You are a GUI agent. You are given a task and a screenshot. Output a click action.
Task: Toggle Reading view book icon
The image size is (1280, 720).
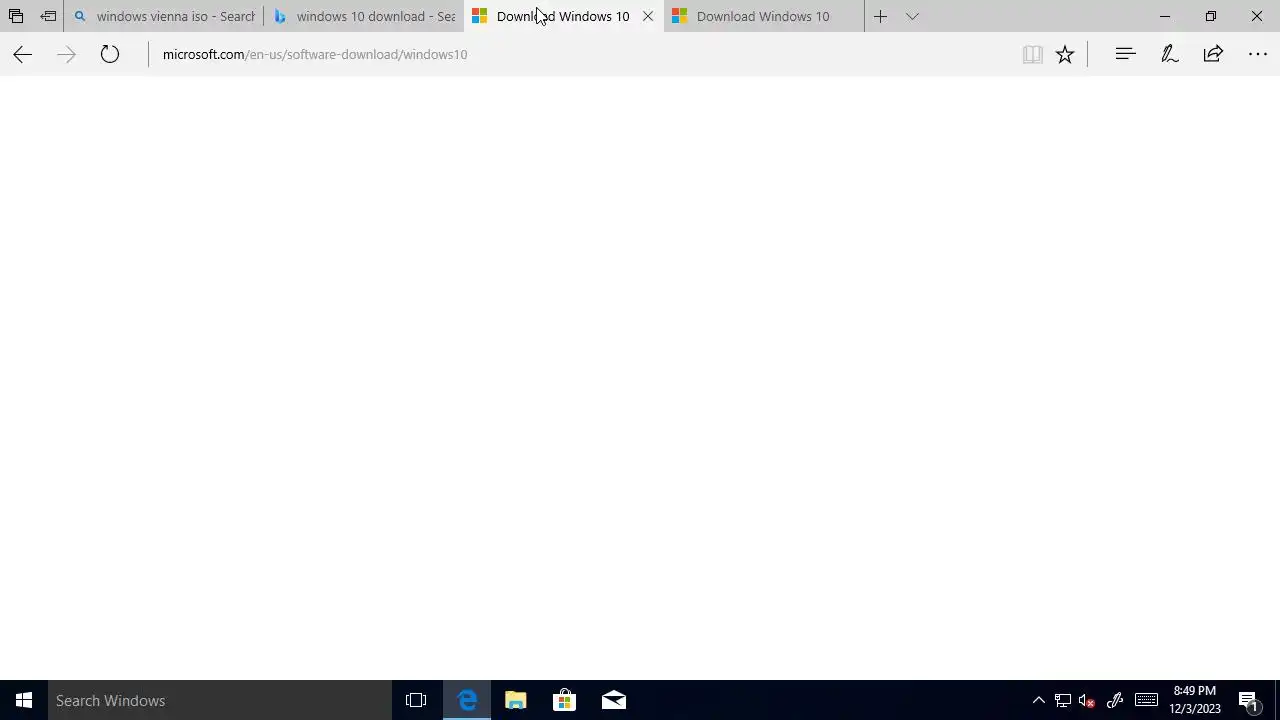coord(1032,54)
